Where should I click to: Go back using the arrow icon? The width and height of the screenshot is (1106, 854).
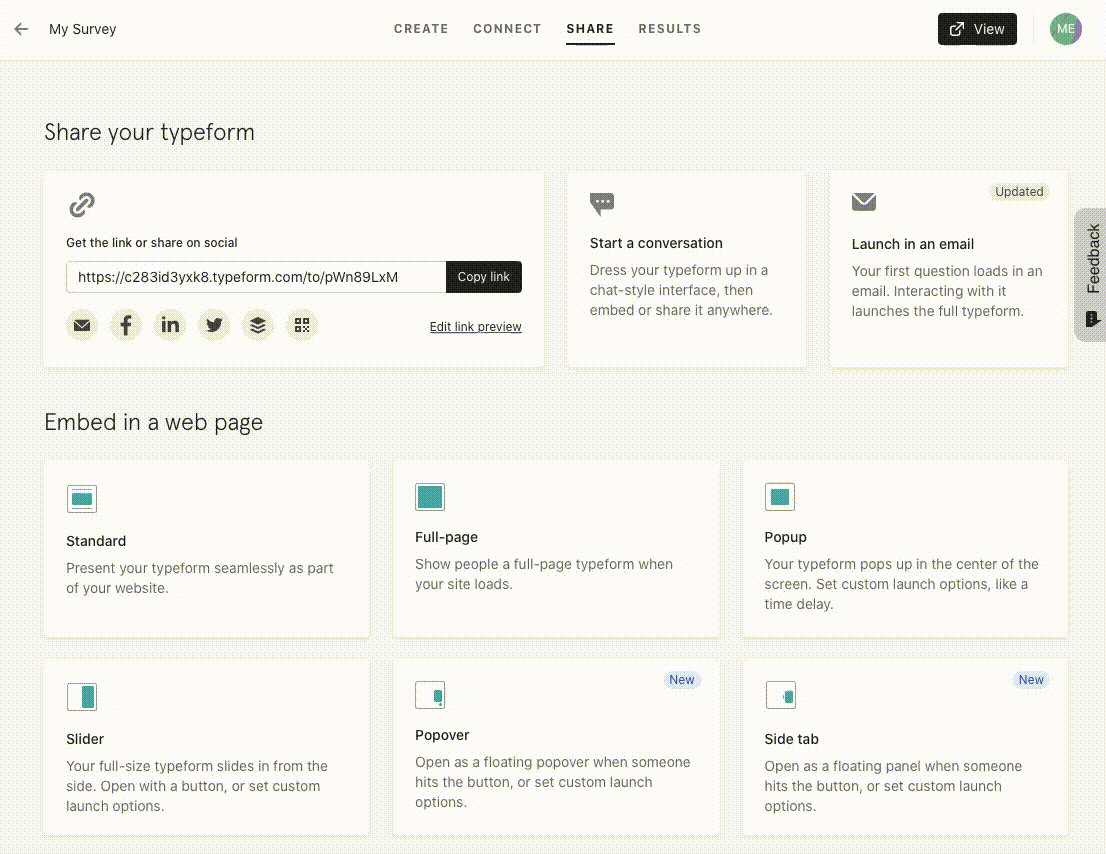pyautogui.click(x=21, y=29)
